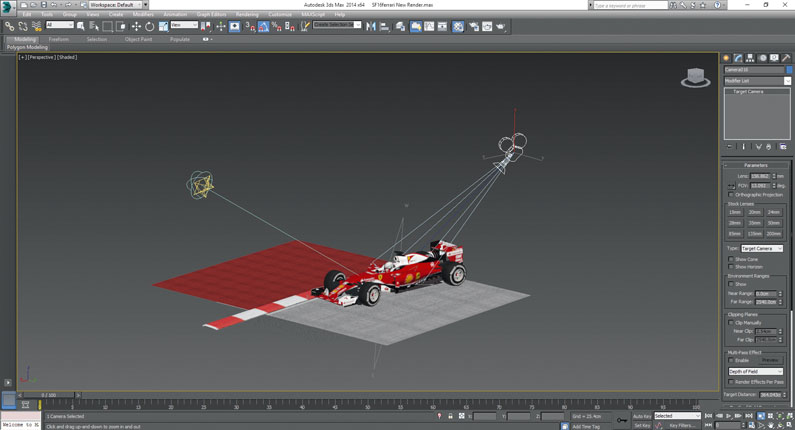Click the Multi-Pass Preview button
The width and height of the screenshot is (795, 430).
(x=770, y=360)
